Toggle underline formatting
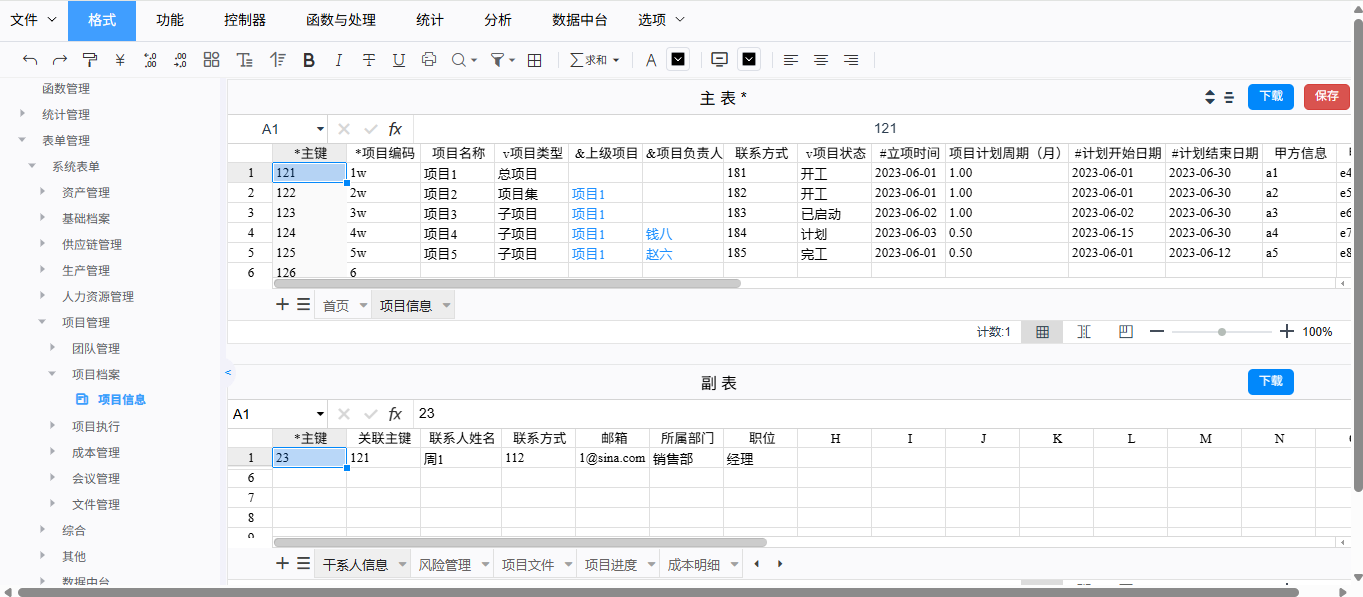The width and height of the screenshot is (1363, 597). pyautogui.click(x=399, y=60)
